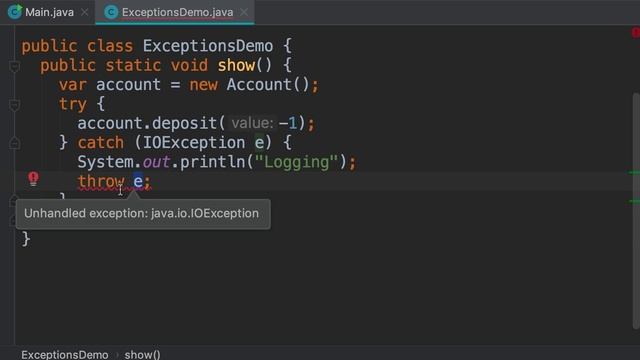Image resolution: width=640 pixels, height=360 pixels.
Task: Select show() in the breadcrumb bar
Action: 142,354
